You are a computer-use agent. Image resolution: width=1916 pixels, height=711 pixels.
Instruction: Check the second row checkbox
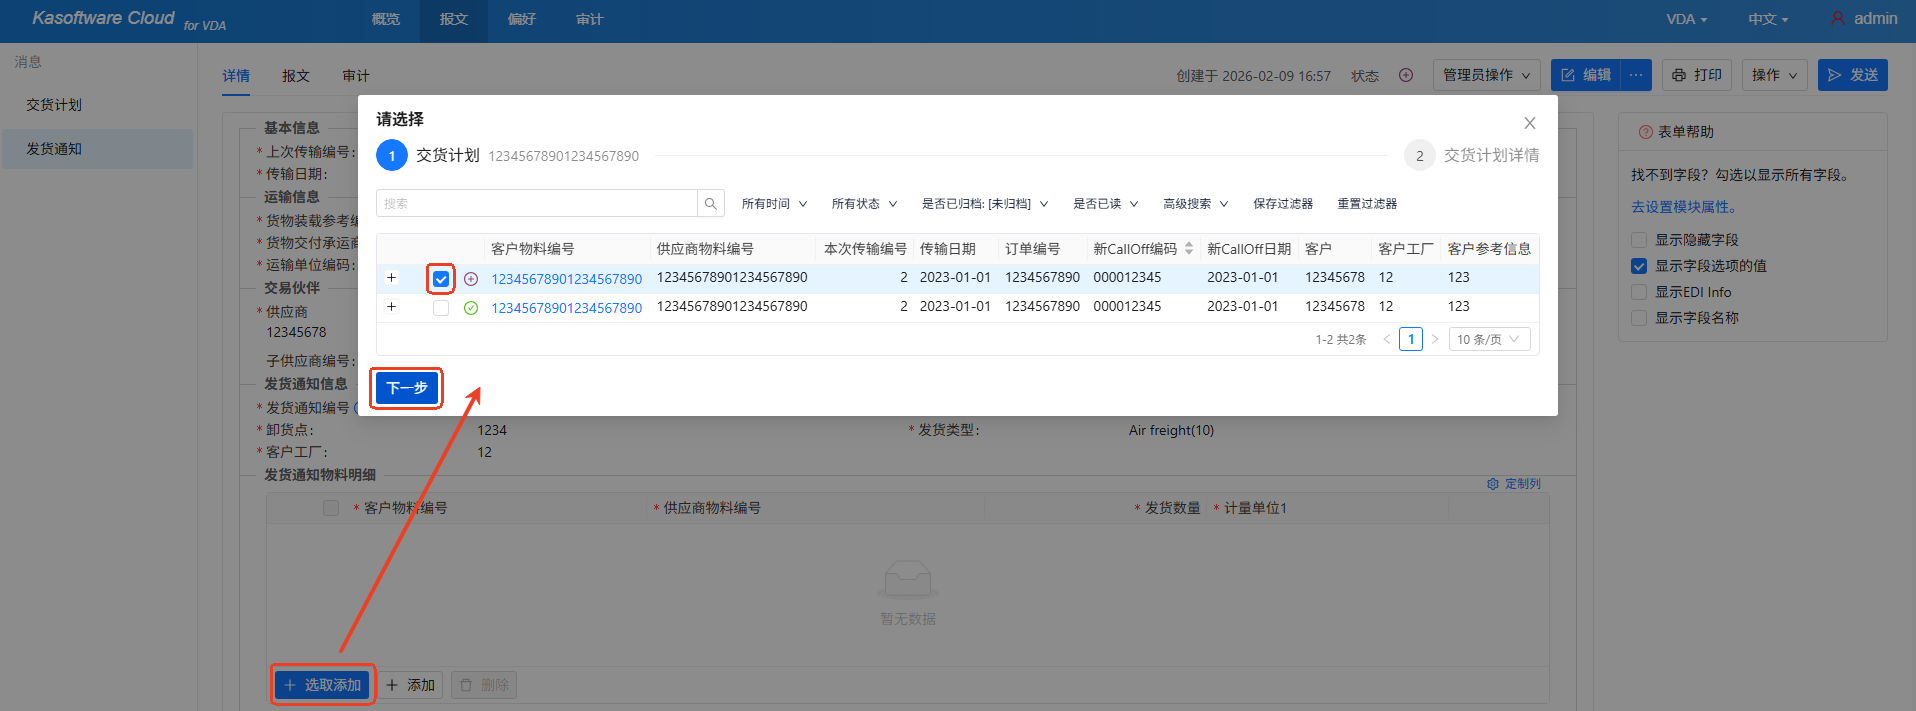441,308
